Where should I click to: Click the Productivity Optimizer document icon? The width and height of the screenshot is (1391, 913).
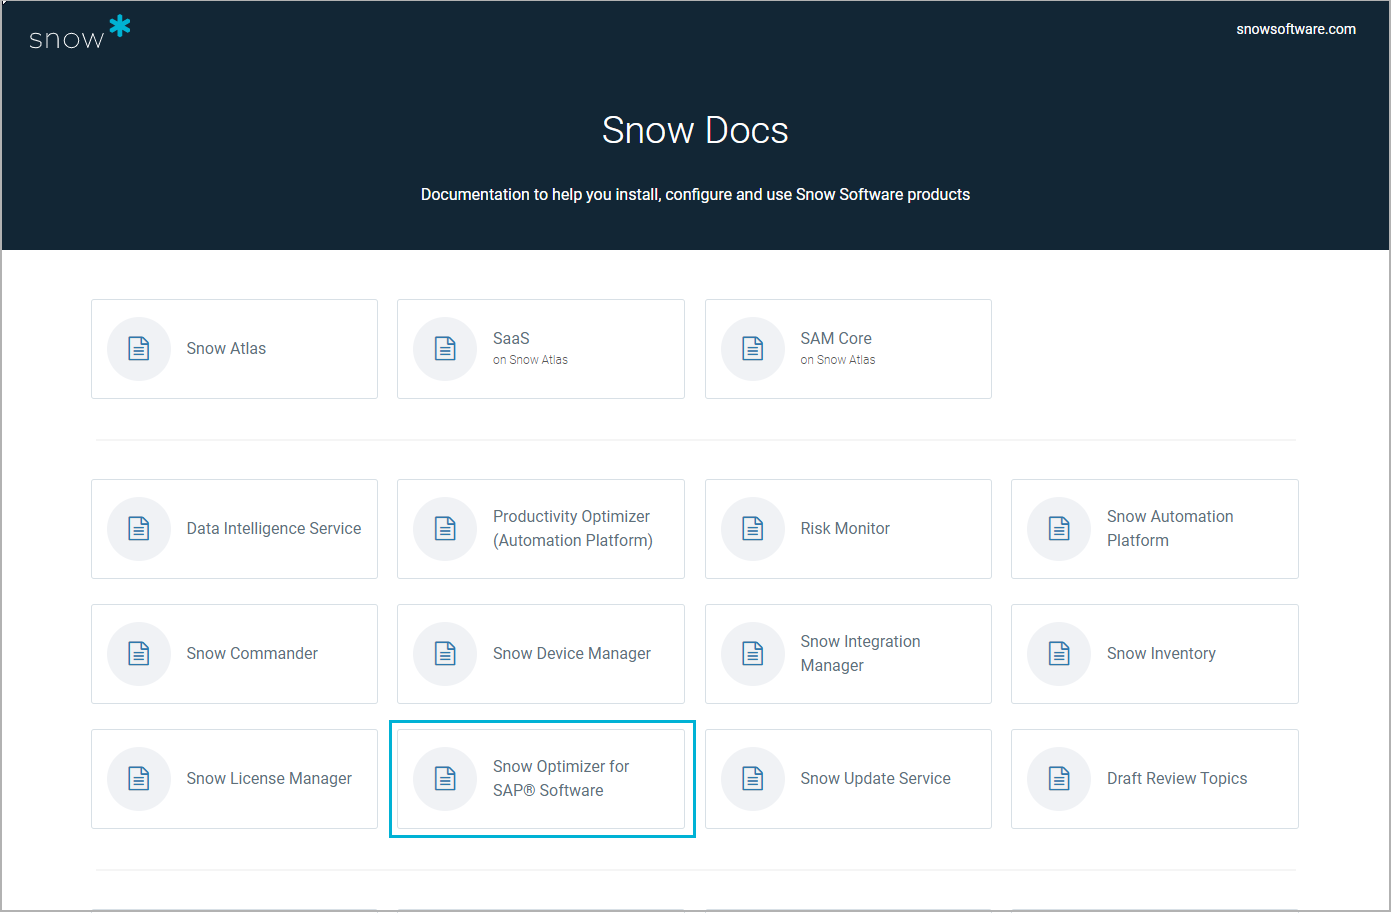coord(445,529)
